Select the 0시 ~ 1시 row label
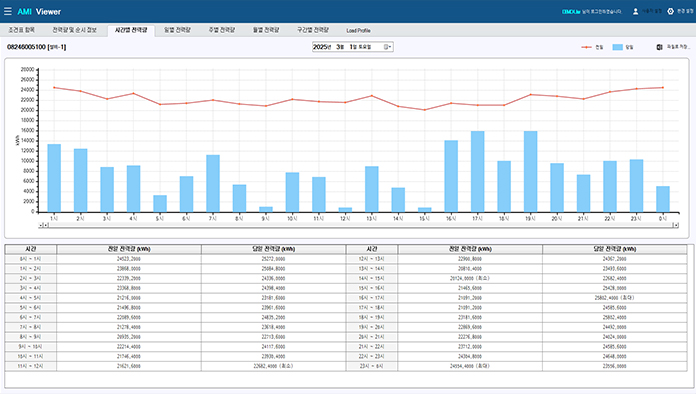This screenshot has height=394, width=696. pyautogui.click(x=31, y=259)
